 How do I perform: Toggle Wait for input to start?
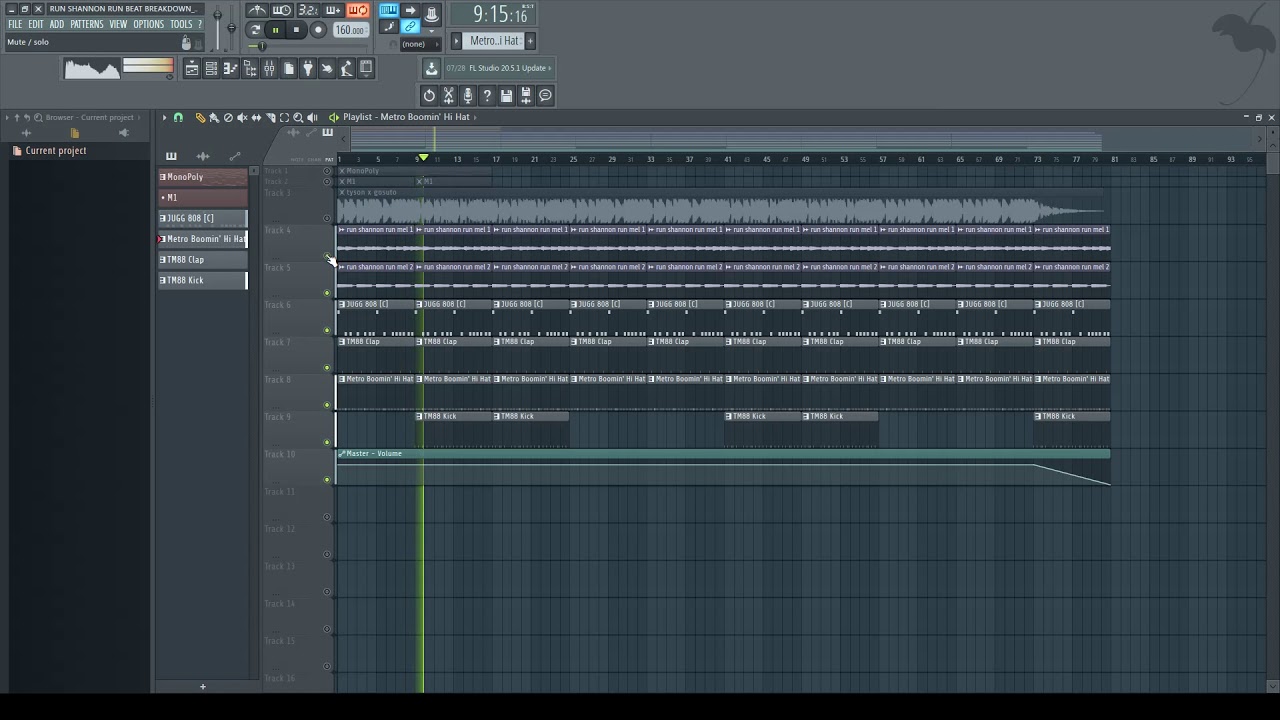click(282, 10)
